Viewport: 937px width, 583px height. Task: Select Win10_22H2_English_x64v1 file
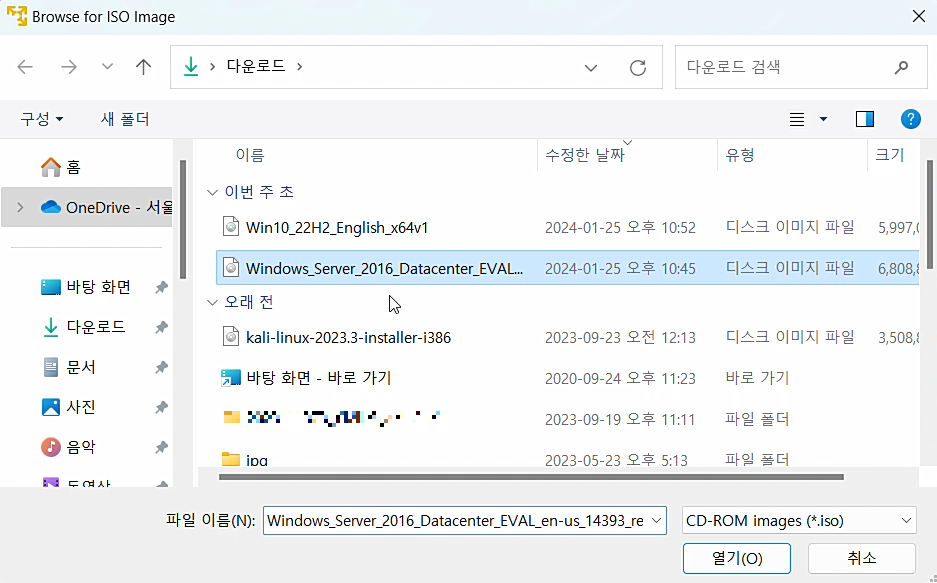click(x=337, y=228)
